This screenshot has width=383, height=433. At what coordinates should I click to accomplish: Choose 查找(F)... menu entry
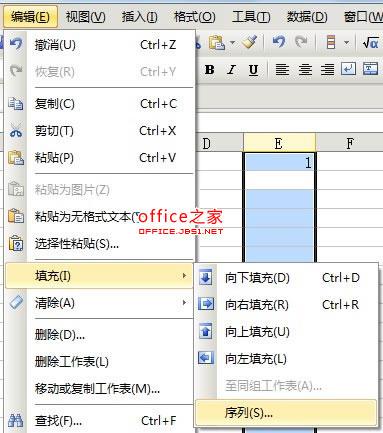click(99, 421)
